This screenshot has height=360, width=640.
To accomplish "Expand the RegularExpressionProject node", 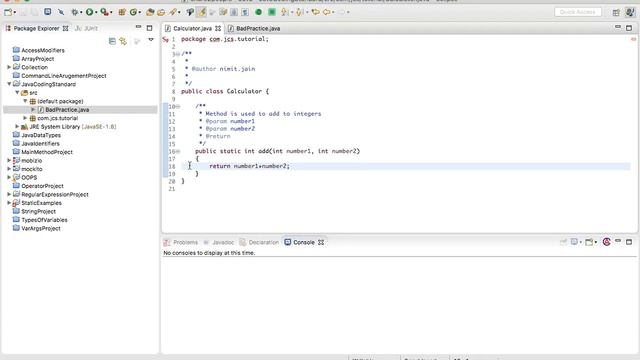I will tap(9, 194).
